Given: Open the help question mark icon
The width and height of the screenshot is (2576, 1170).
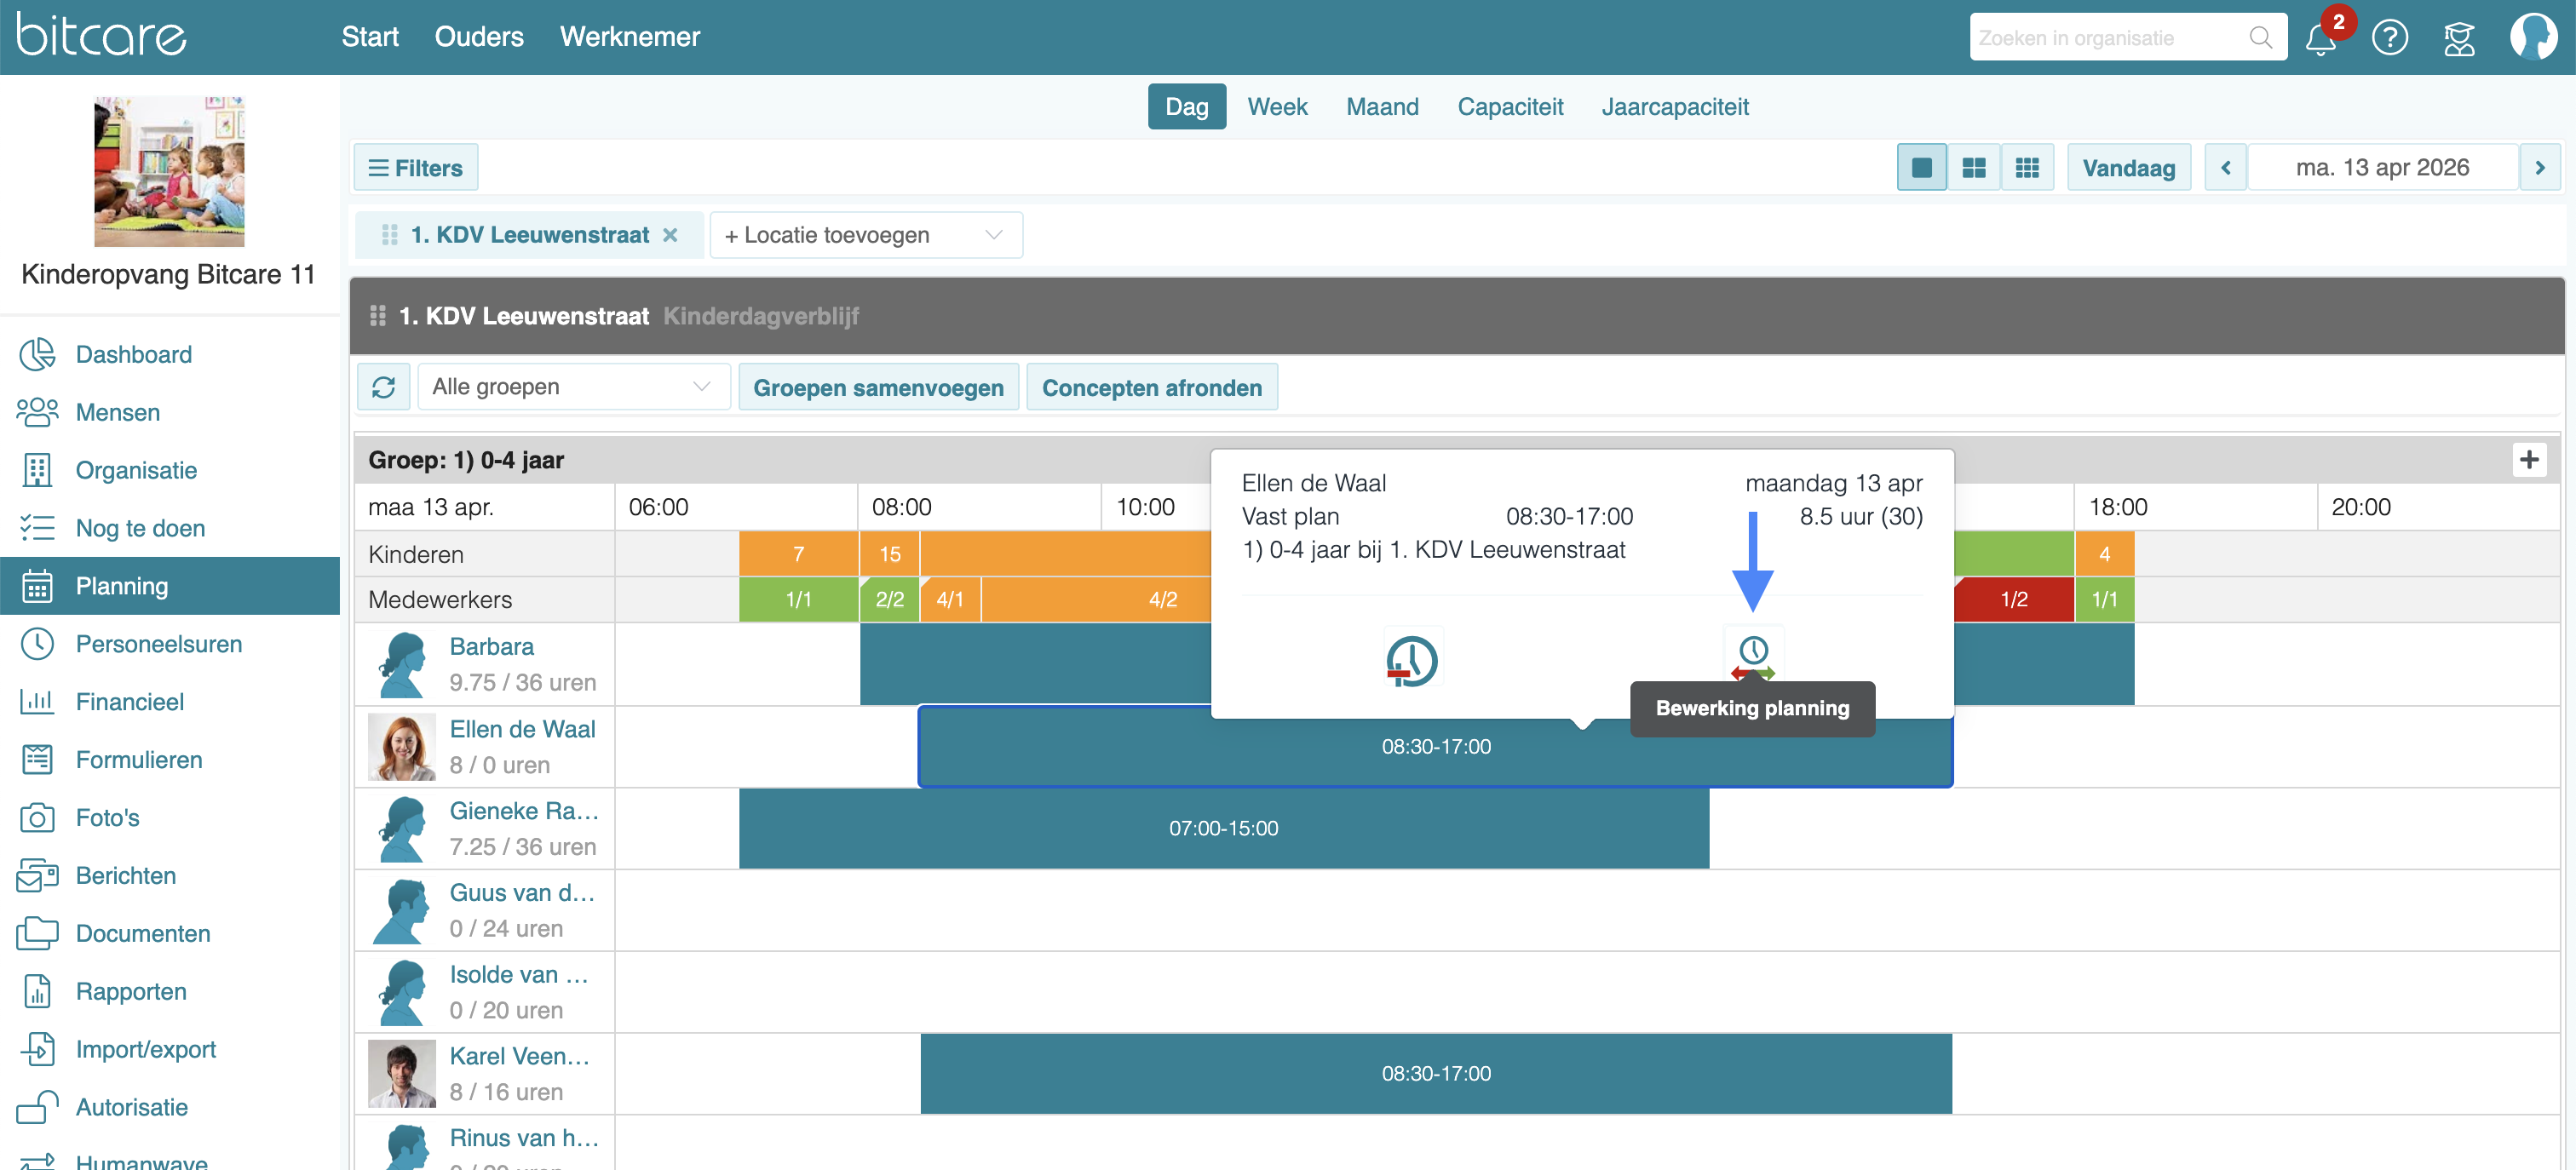Looking at the screenshot, I should pyautogui.click(x=2389, y=38).
